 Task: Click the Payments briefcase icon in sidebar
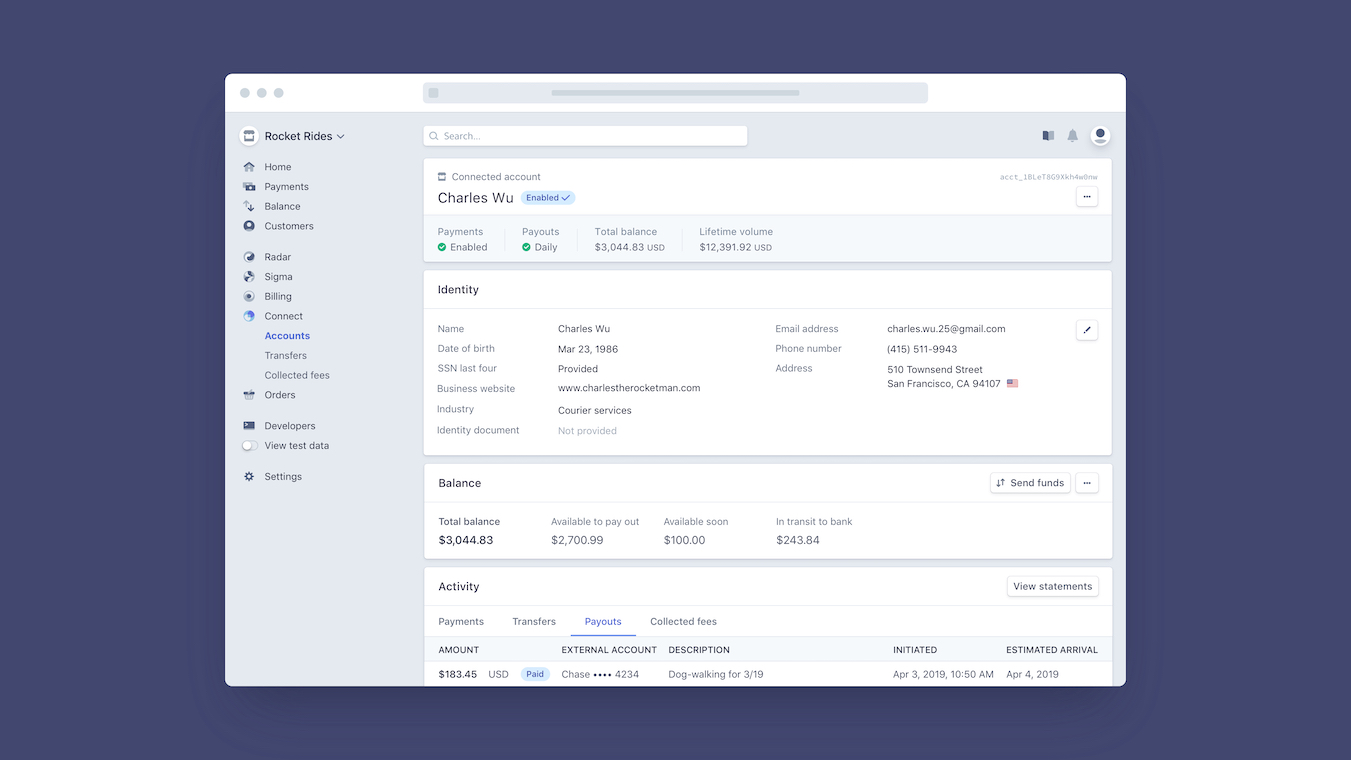point(249,186)
